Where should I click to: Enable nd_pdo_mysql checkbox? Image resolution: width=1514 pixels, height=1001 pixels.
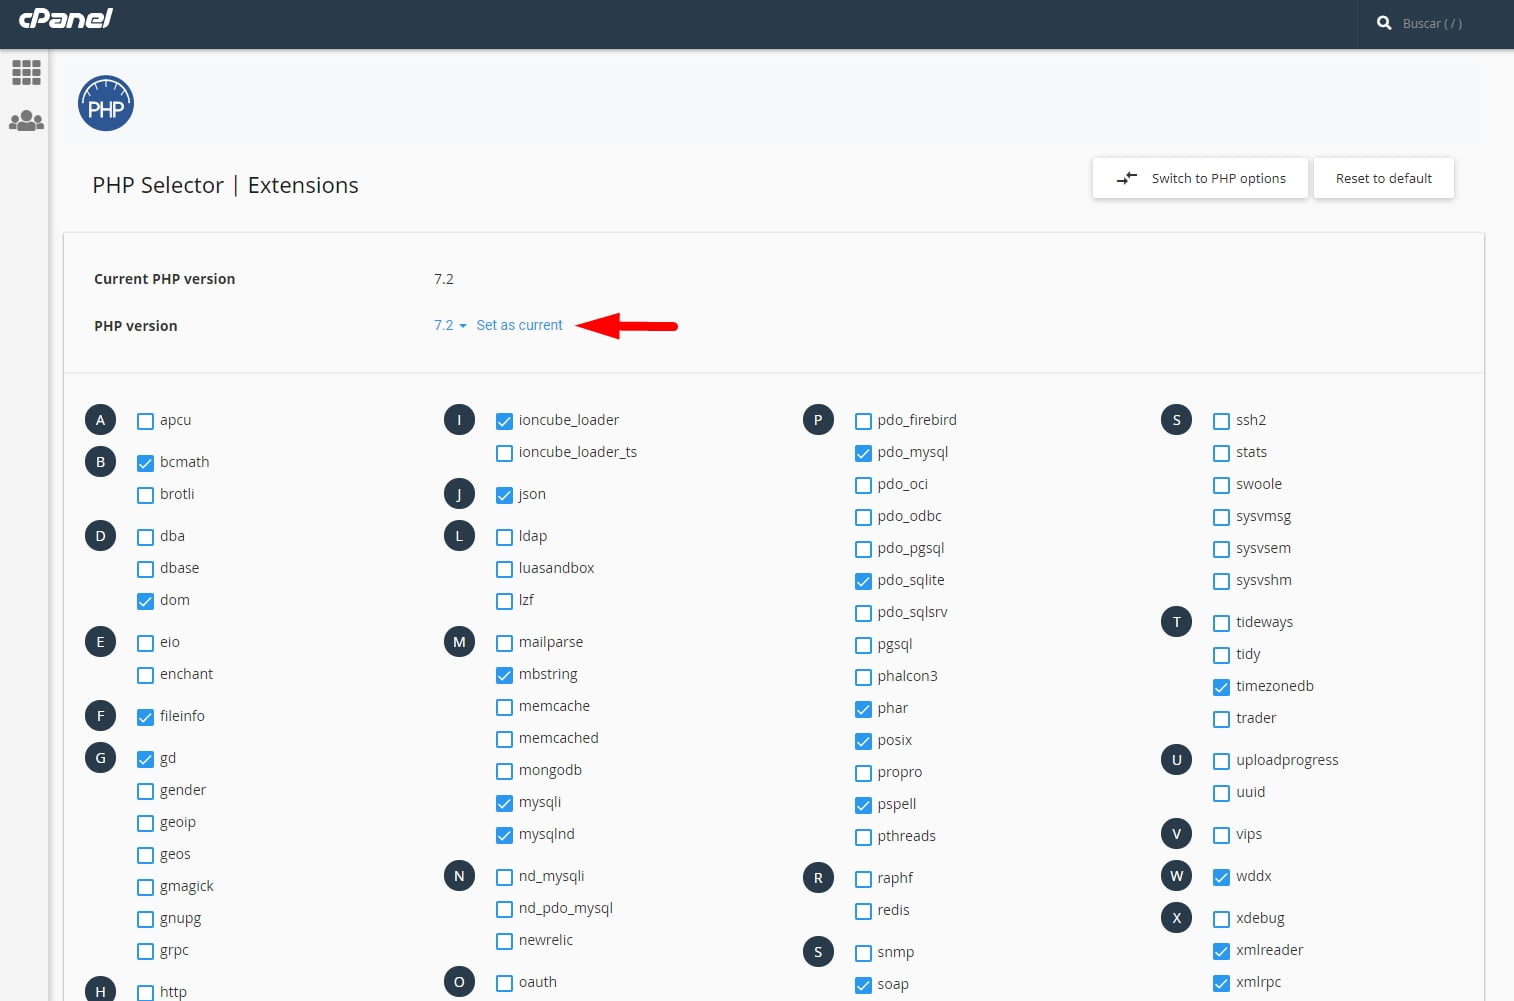point(504,909)
